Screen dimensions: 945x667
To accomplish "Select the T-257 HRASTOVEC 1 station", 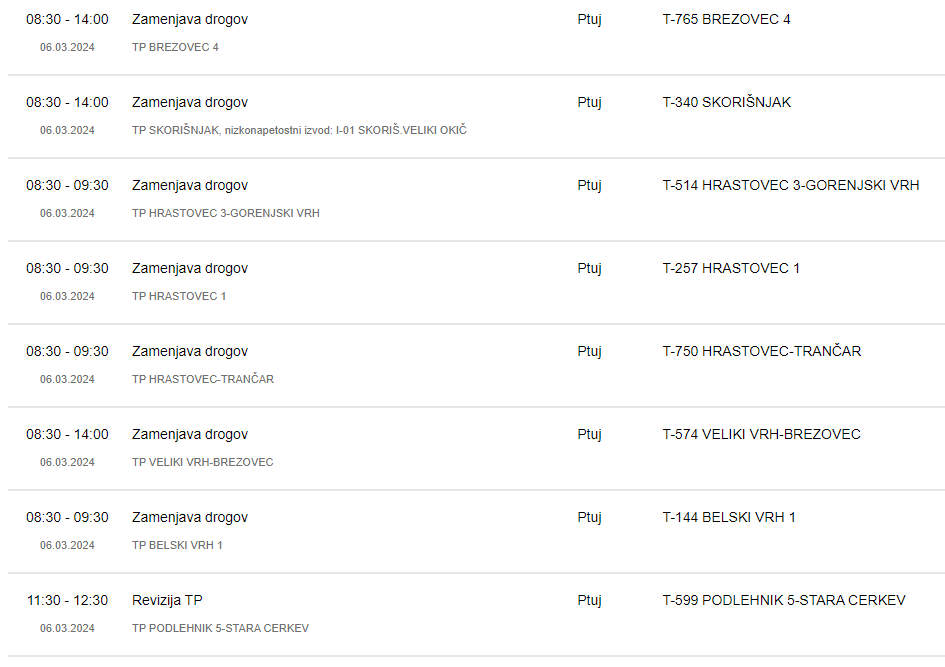I will [731, 269].
